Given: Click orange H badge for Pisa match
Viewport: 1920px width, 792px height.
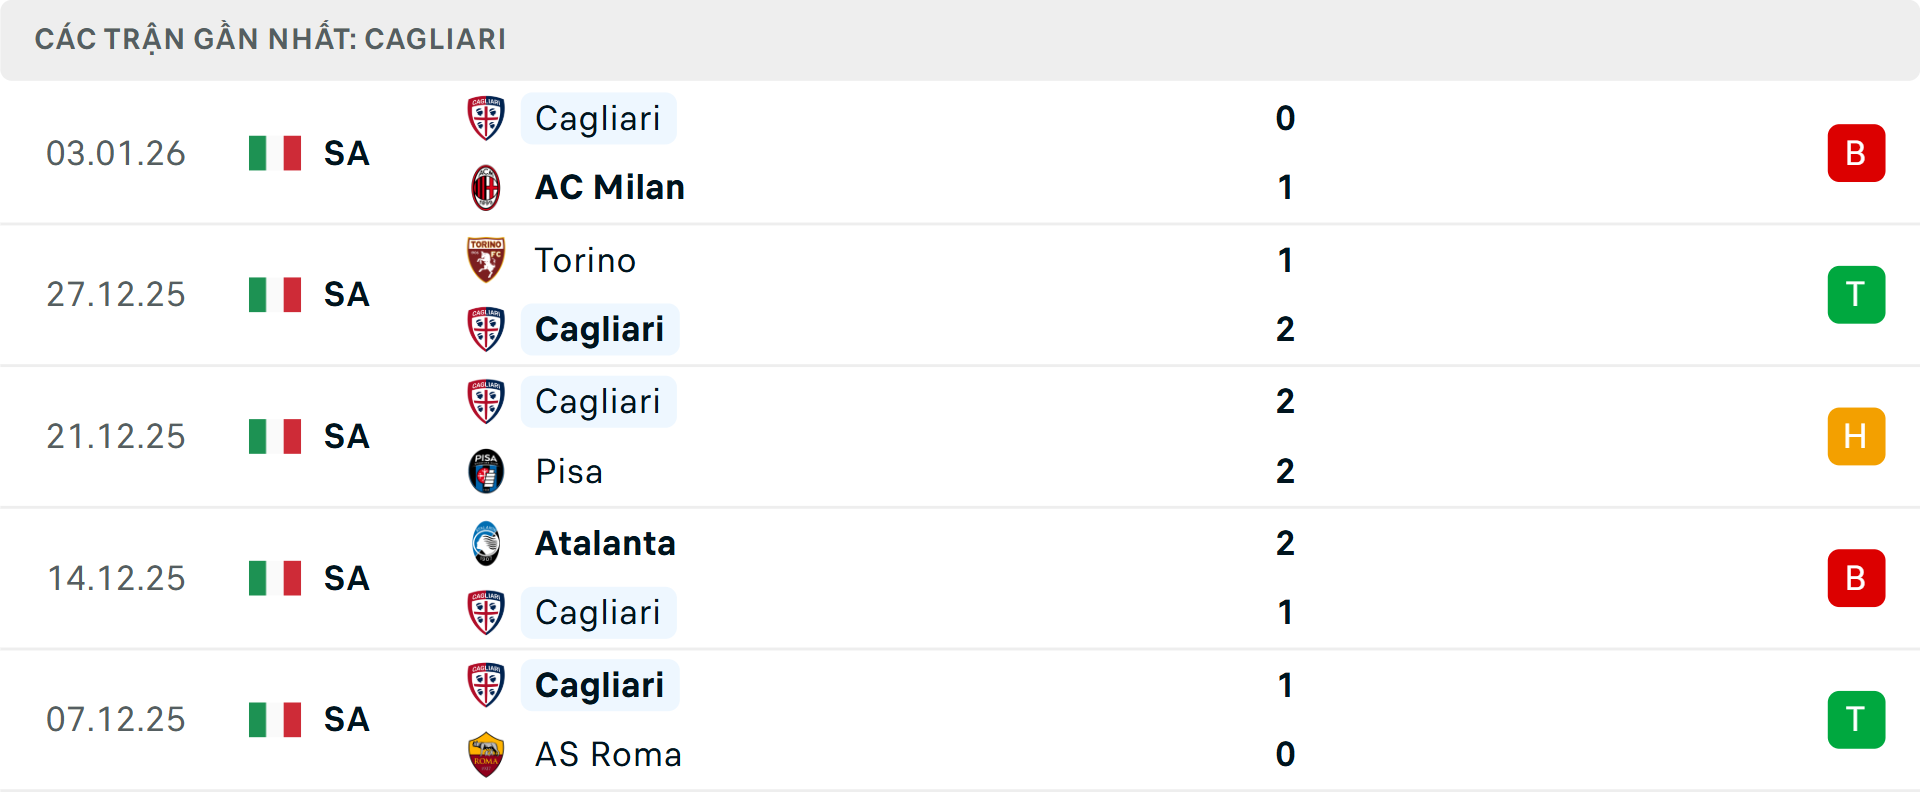Looking at the screenshot, I should (1856, 437).
